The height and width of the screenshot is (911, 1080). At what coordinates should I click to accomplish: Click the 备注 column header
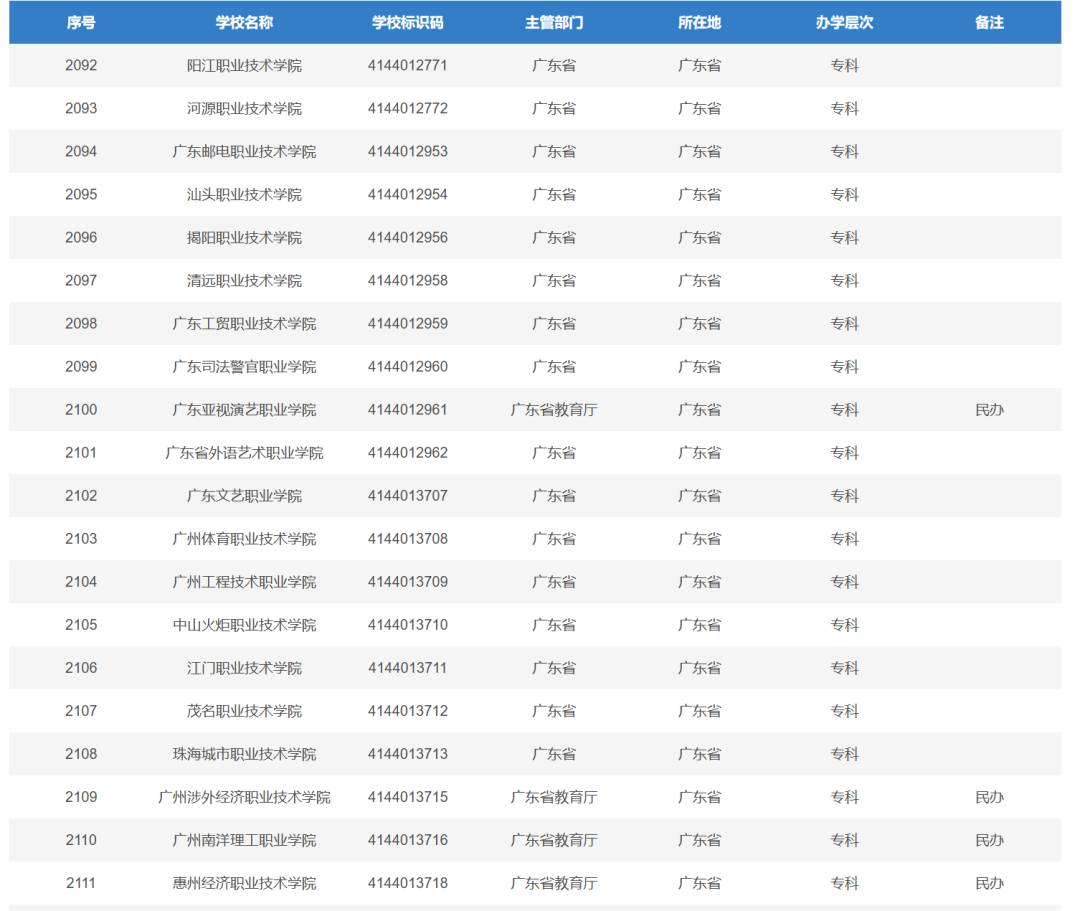989,22
